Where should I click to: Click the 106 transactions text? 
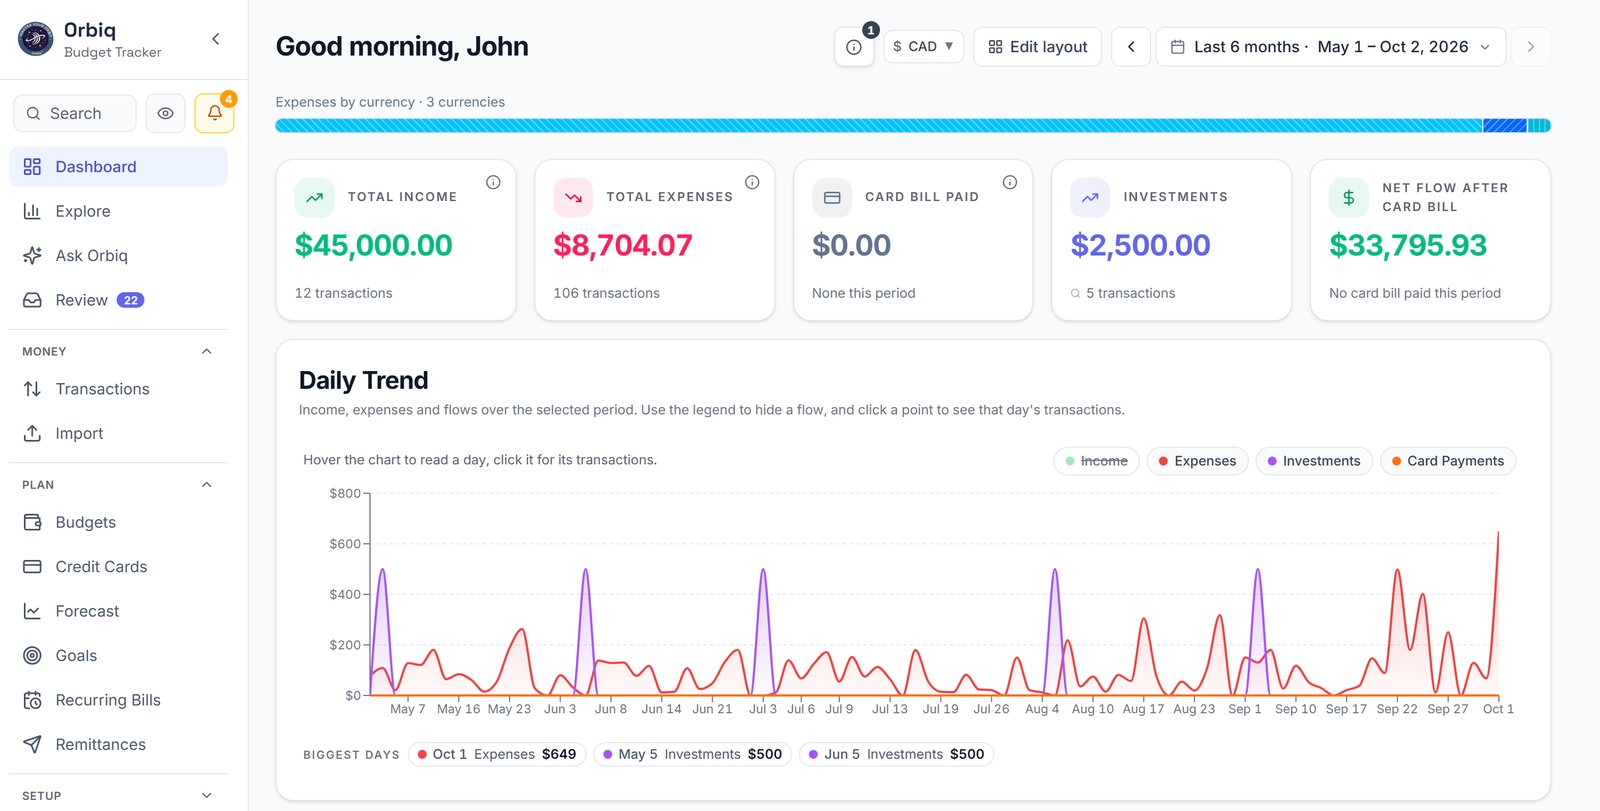click(x=607, y=293)
